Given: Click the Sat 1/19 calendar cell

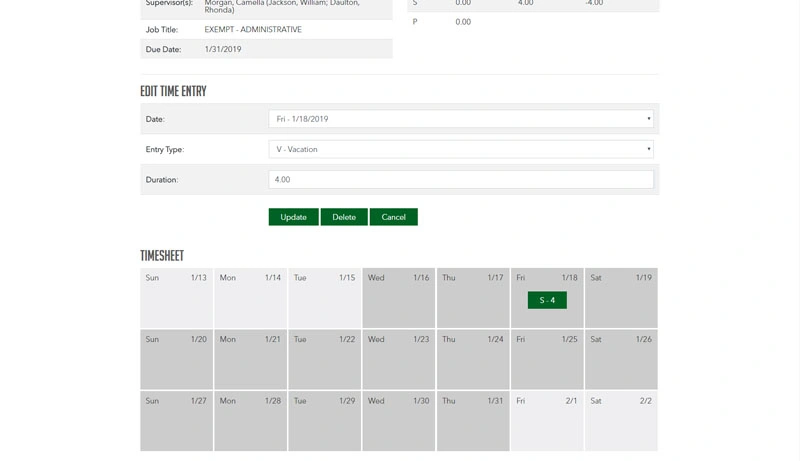Looking at the screenshot, I should click(621, 298).
